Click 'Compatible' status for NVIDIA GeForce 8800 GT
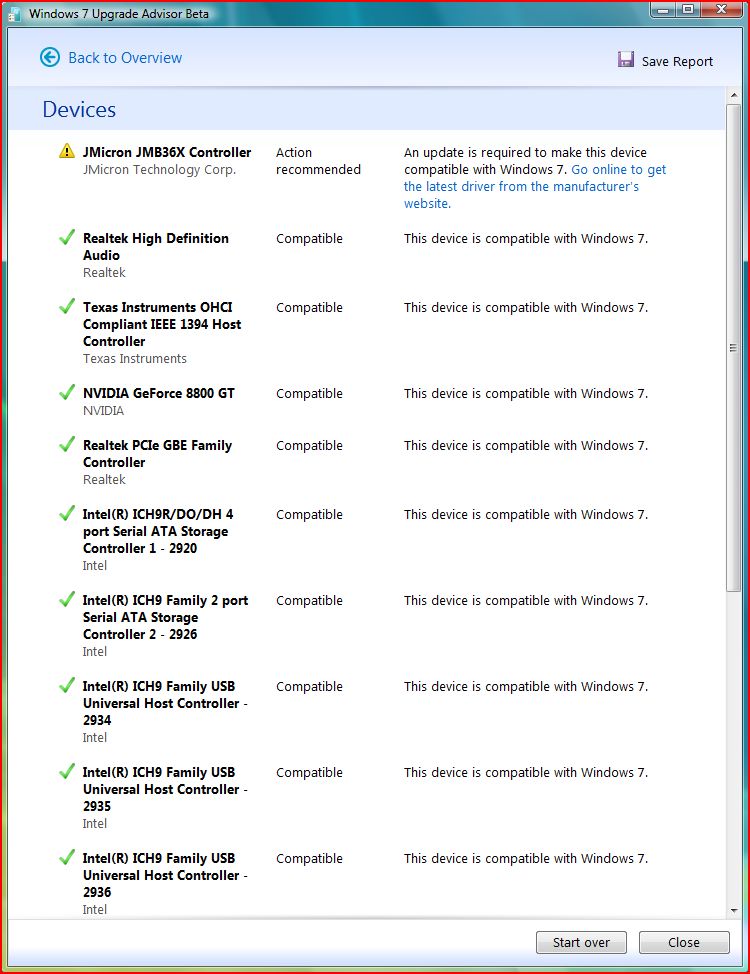This screenshot has width=750, height=974. pos(309,394)
